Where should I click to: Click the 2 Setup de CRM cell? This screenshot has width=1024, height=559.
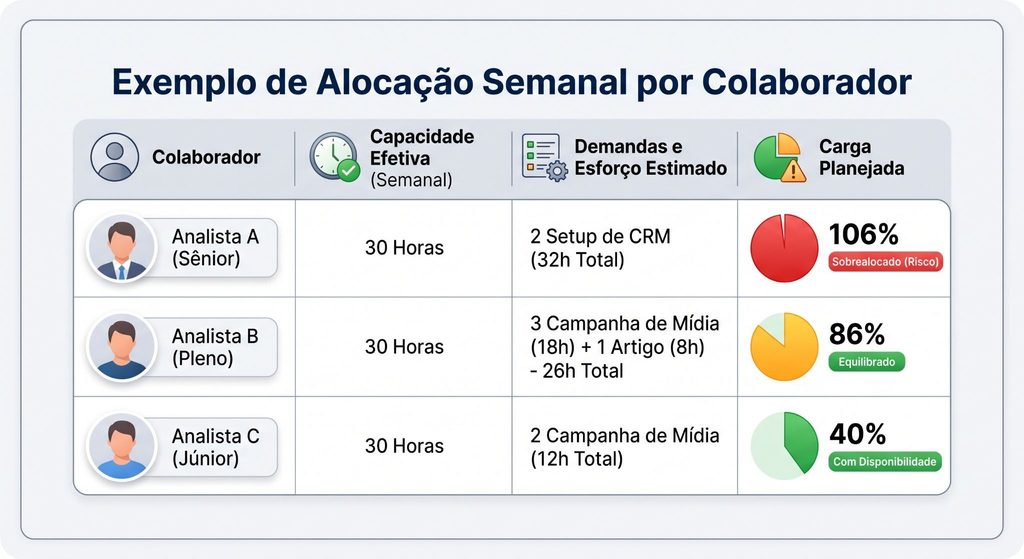point(624,248)
